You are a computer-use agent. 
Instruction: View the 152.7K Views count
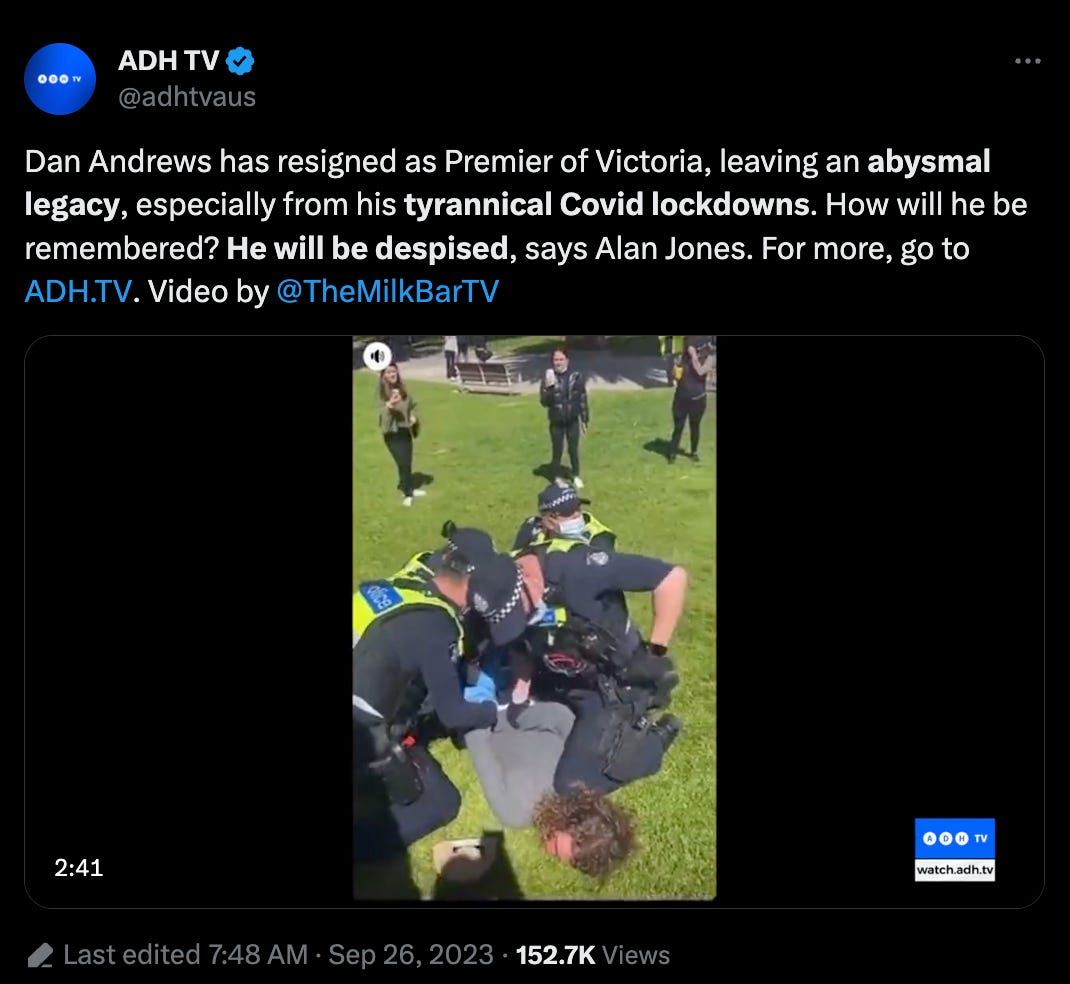click(x=593, y=955)
